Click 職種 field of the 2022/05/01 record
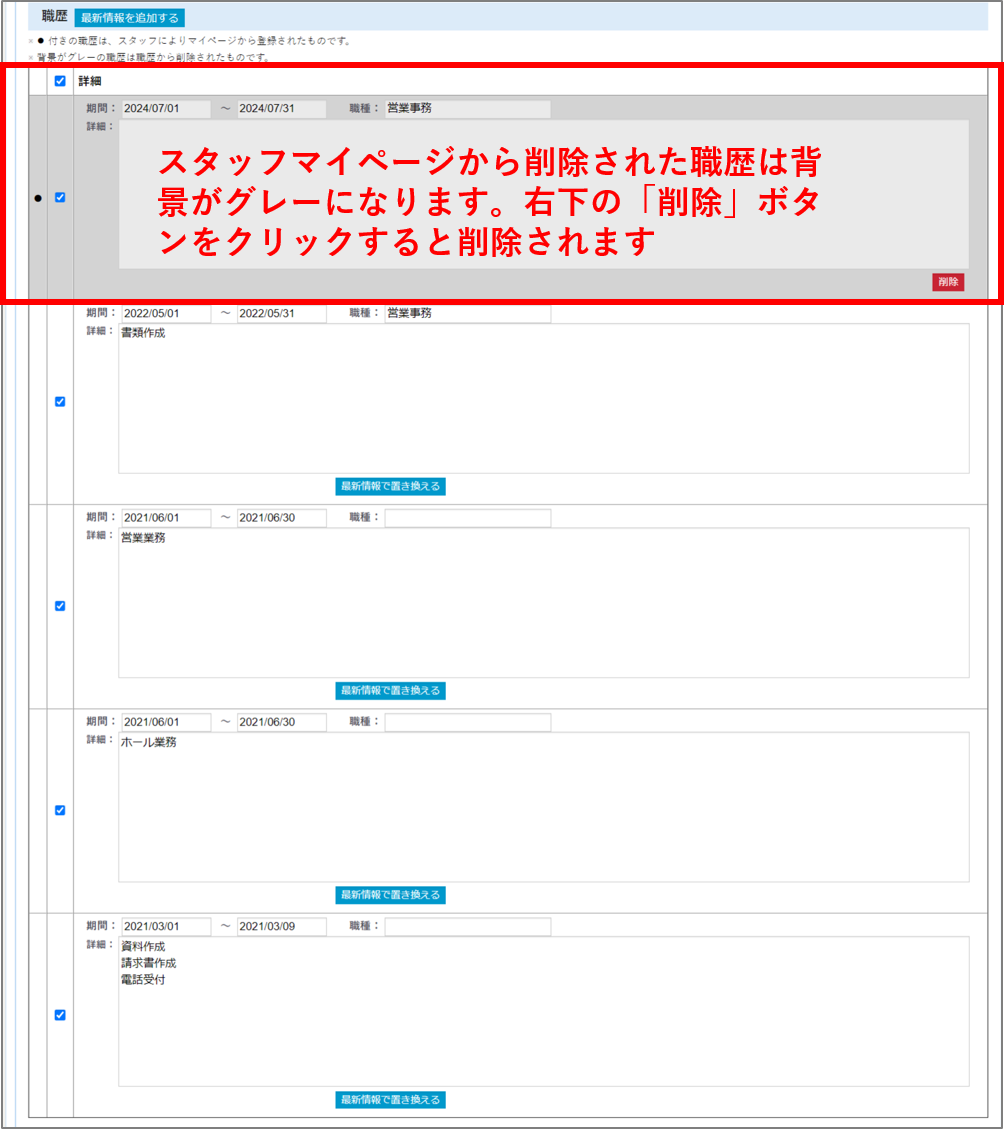 click(x=467, y=314)
